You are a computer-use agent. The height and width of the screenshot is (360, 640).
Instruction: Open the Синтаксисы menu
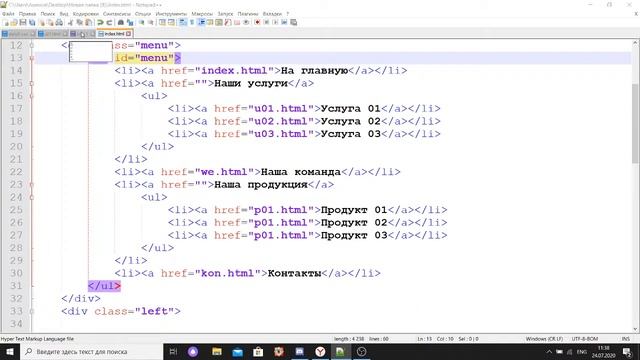pyautogui.click(x=117, y=14)
